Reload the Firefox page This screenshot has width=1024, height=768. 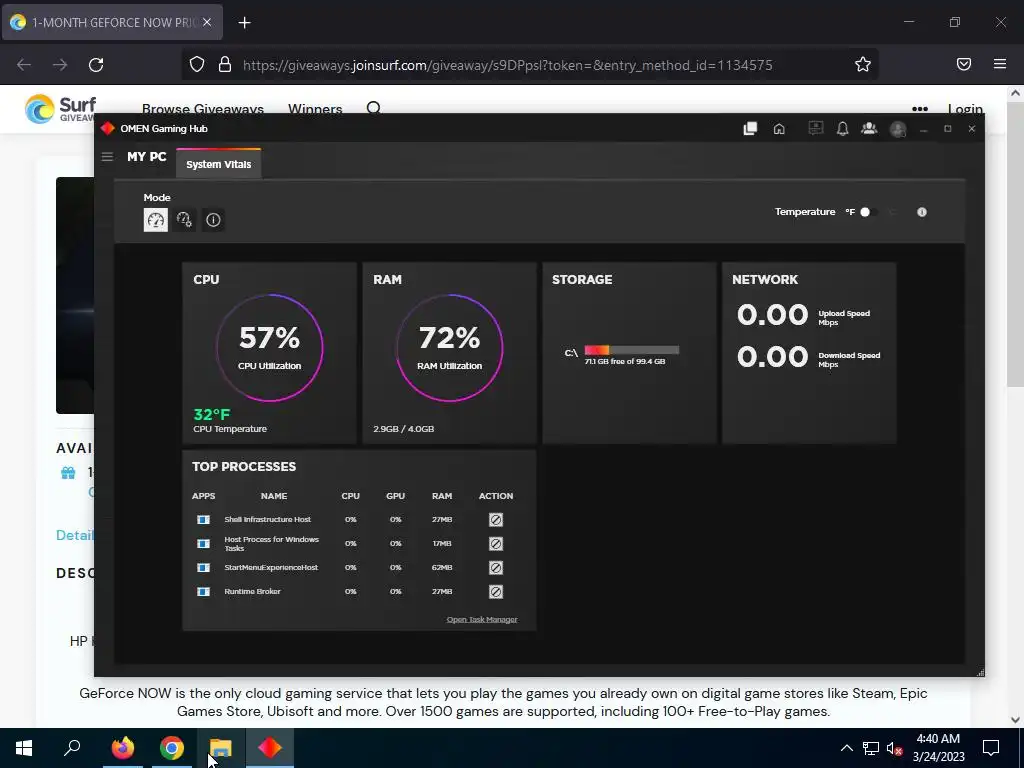(x=96, y=65)
